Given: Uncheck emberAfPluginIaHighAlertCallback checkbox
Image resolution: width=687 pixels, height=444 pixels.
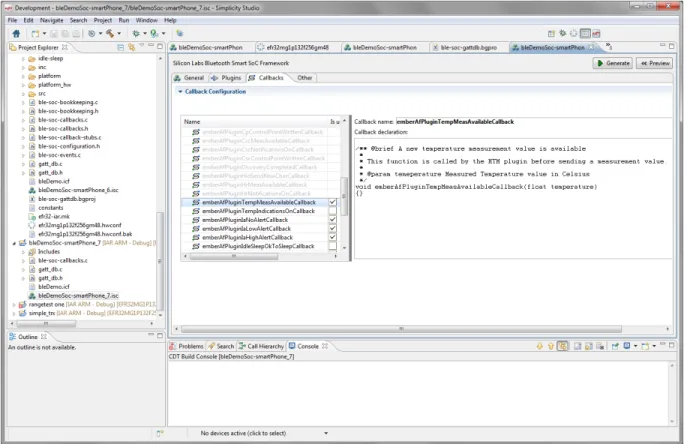Looking at the screenshot, I should [x=333, y=238].
